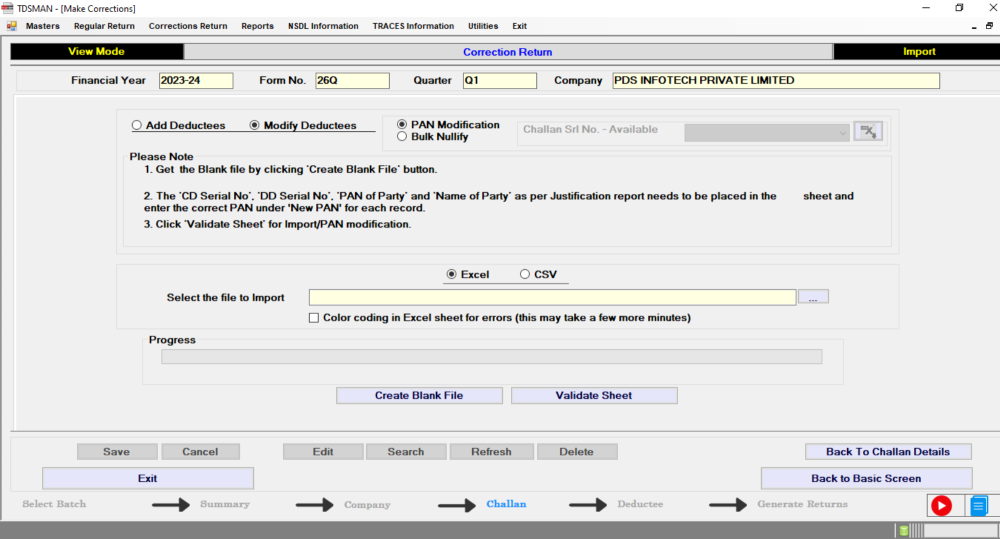Click the large Exit button
The height and width of the screenshot is (539, 1000).
pyautogui.click(x=147, y=478)
